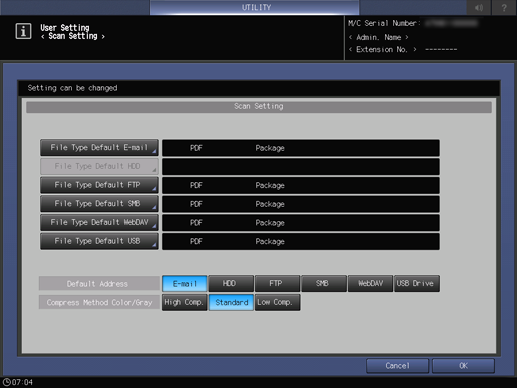Click the speaker volume icon

pos(479,7)
